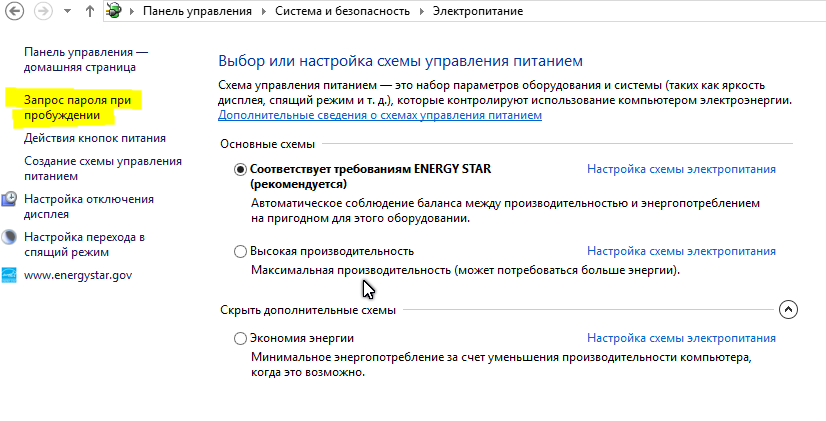
Task: Open Создание схемы управления питанием
Action: pos(103,169)
